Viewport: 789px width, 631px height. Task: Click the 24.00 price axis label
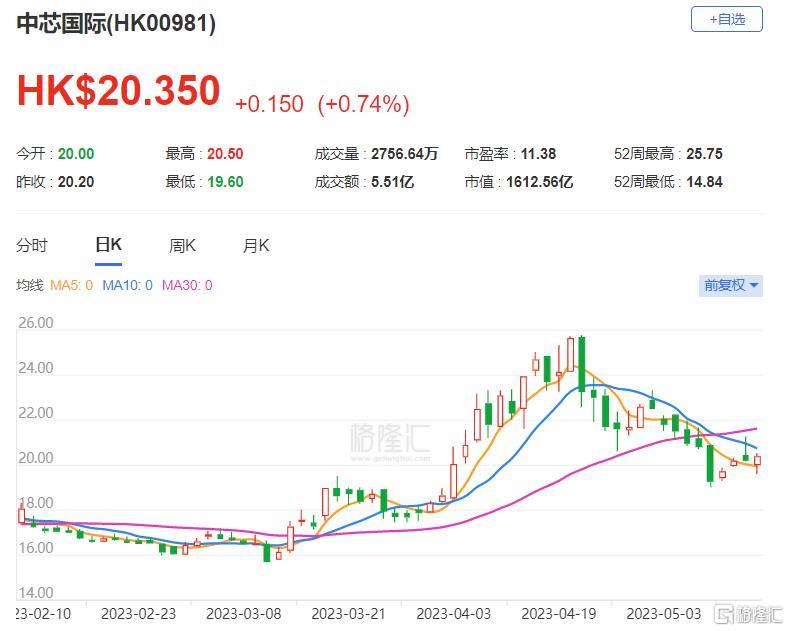(x=36, y=368)
